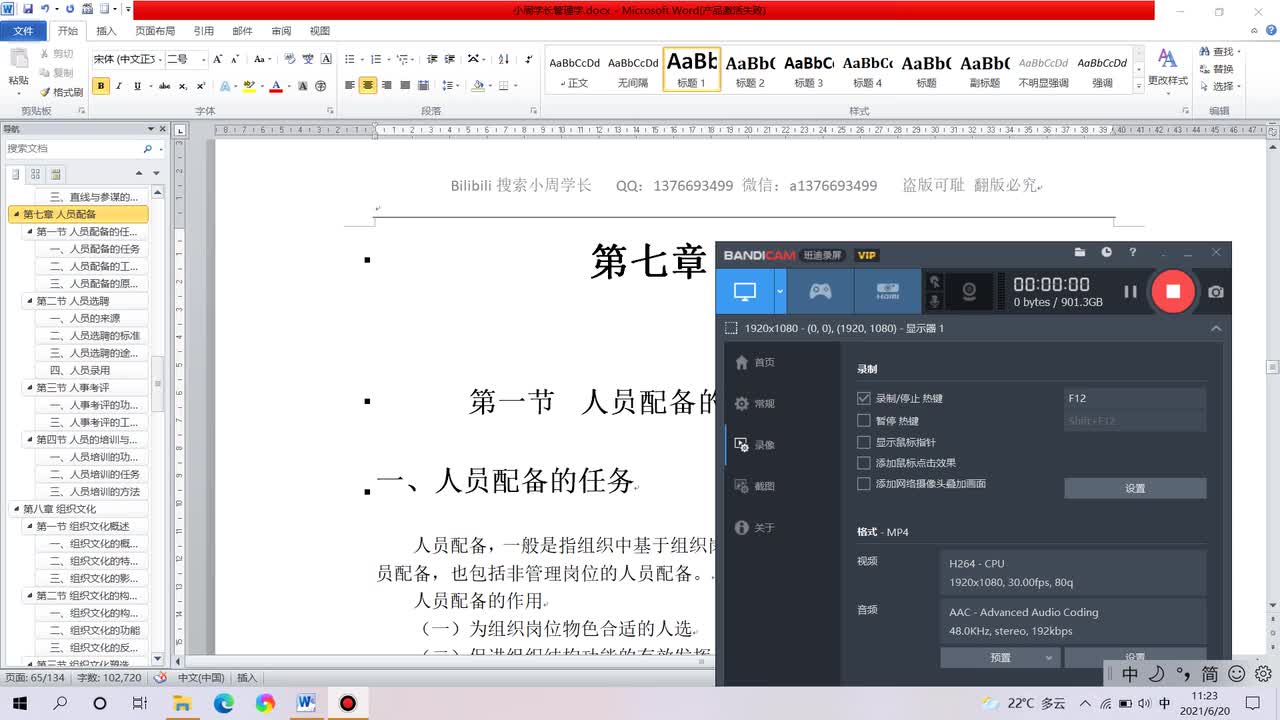
Task: Apply the 无间隔 style
Action: point(633,70)
